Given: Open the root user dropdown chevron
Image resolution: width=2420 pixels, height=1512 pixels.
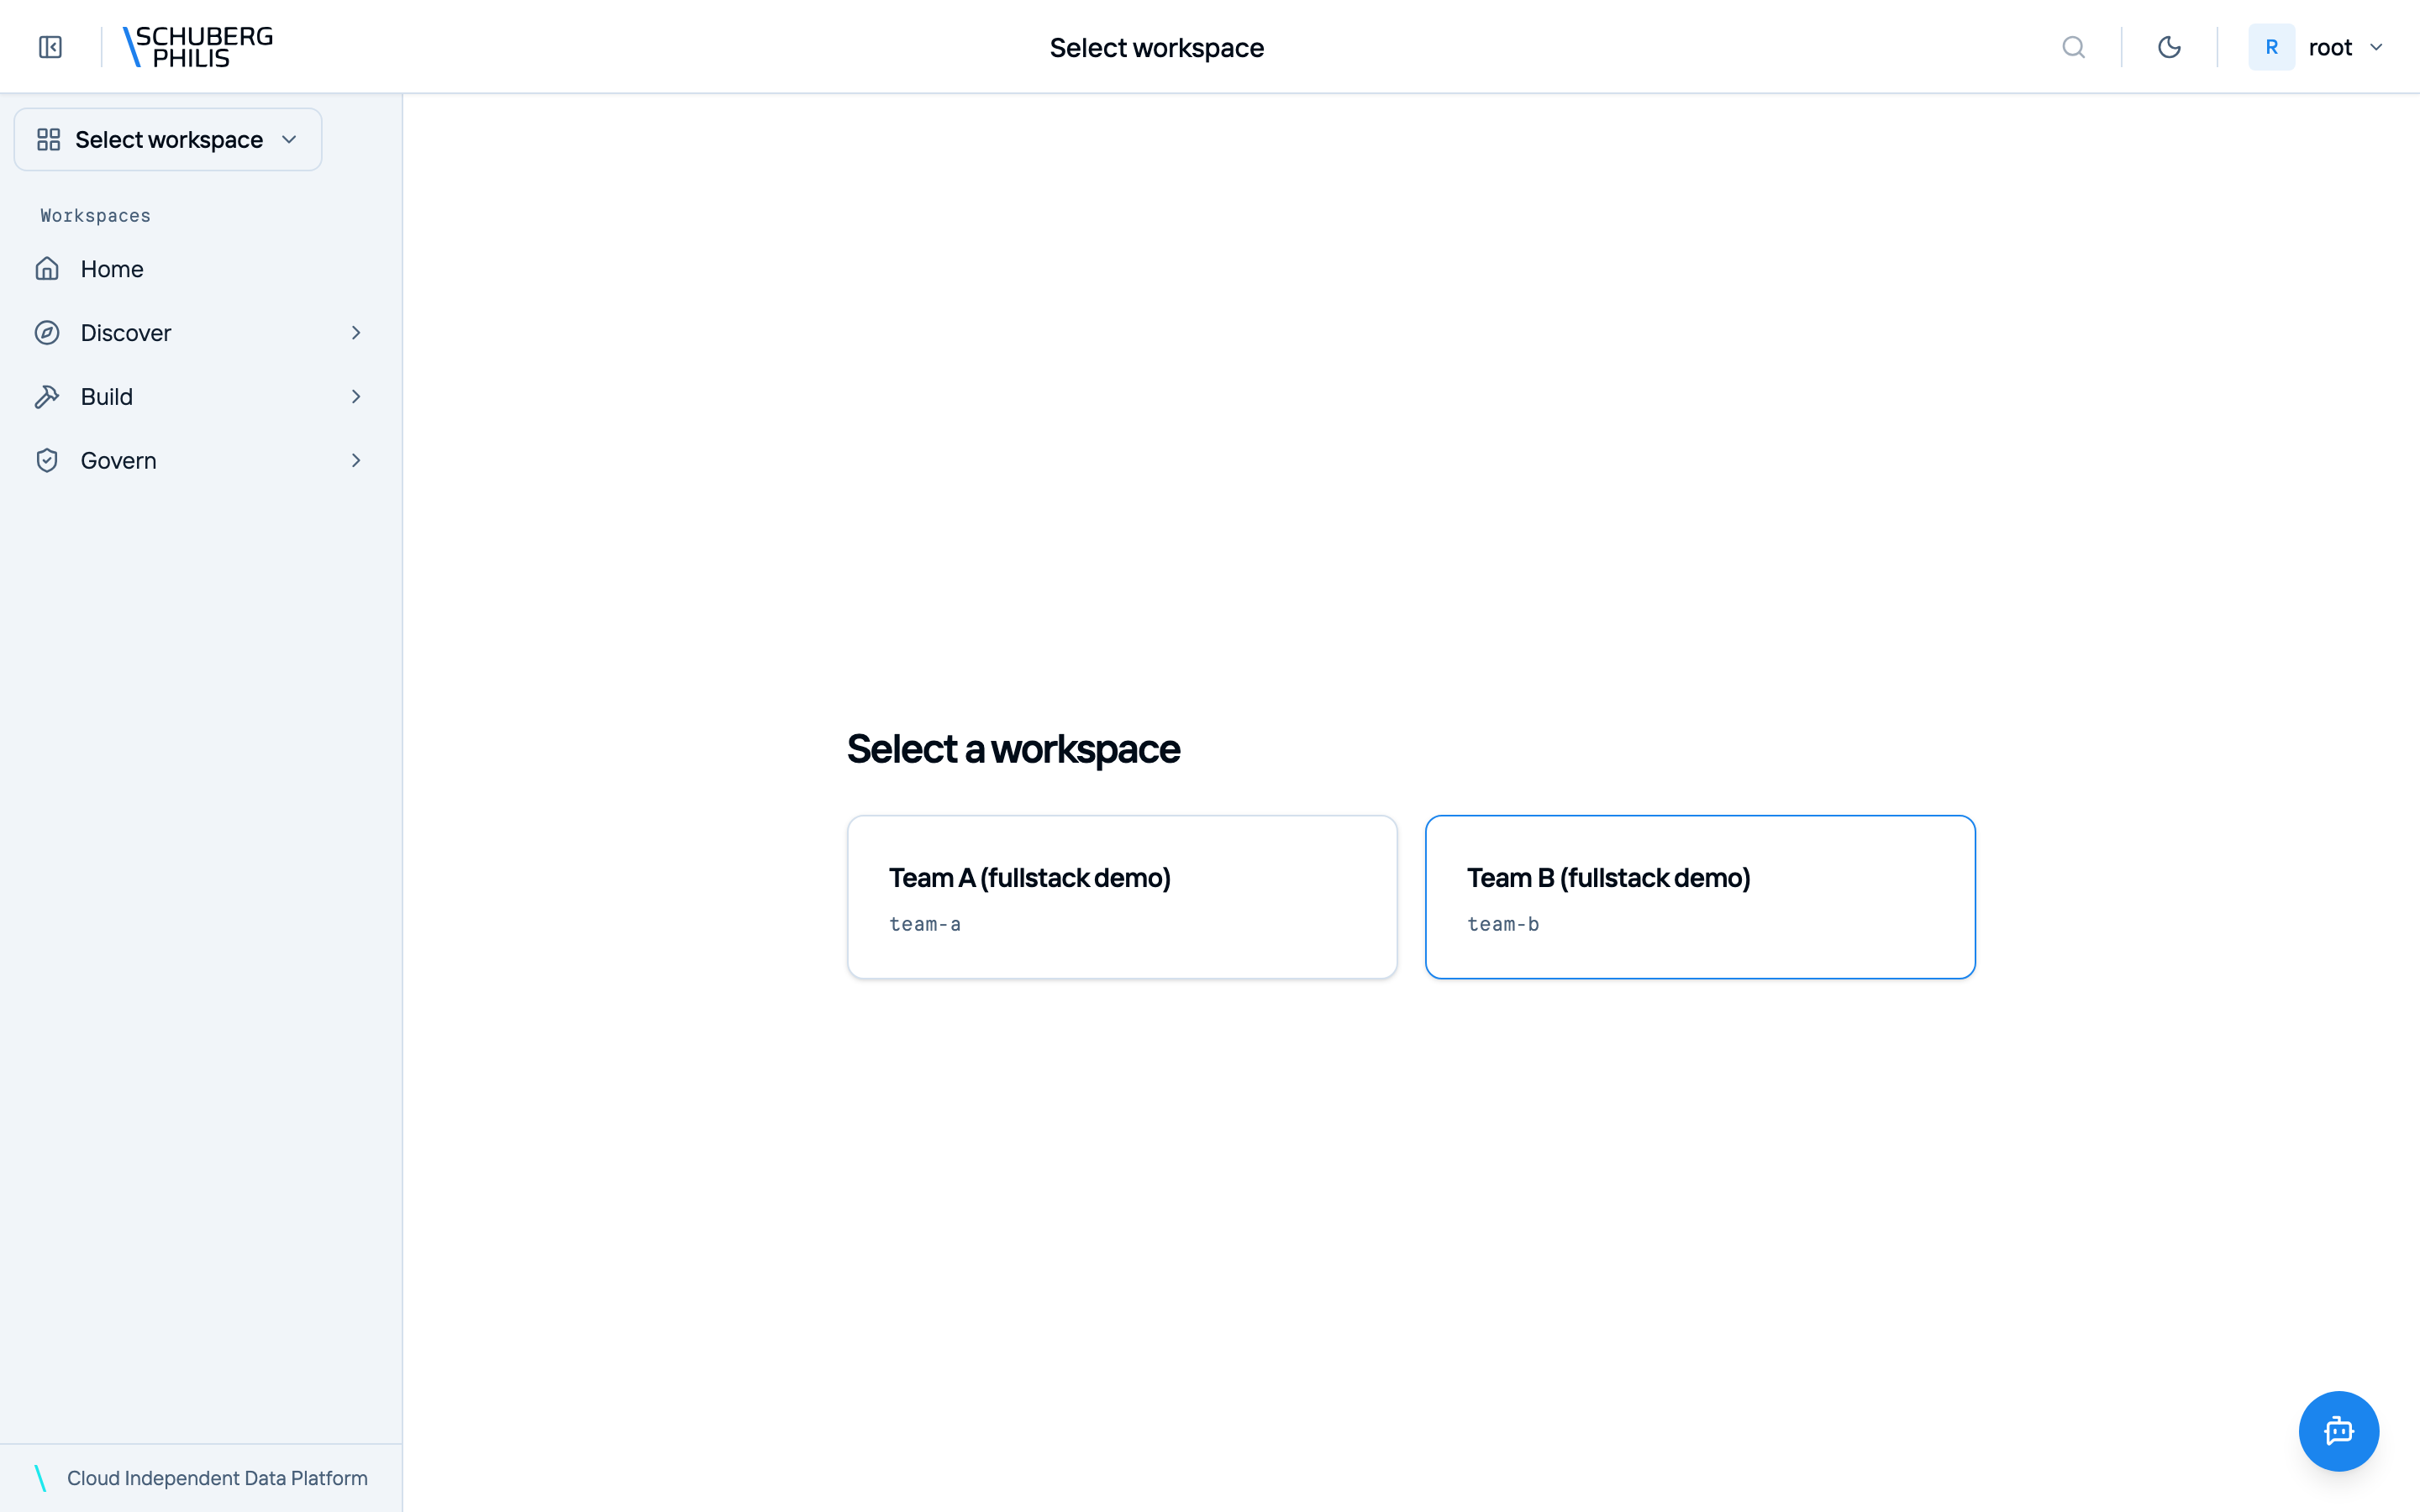Looking at the screenshot, I should coord(2376,47).
